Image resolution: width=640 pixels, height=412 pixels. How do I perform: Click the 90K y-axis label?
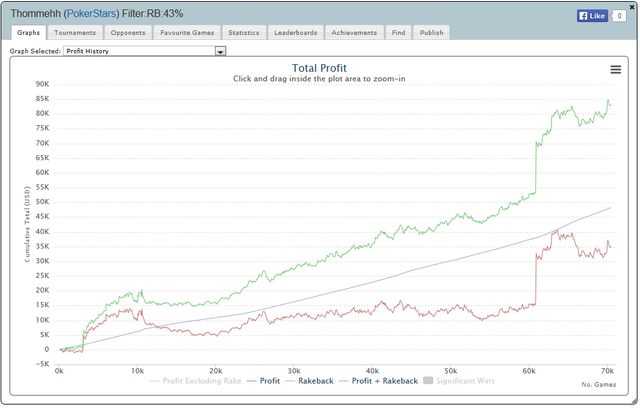coord(42,84)
